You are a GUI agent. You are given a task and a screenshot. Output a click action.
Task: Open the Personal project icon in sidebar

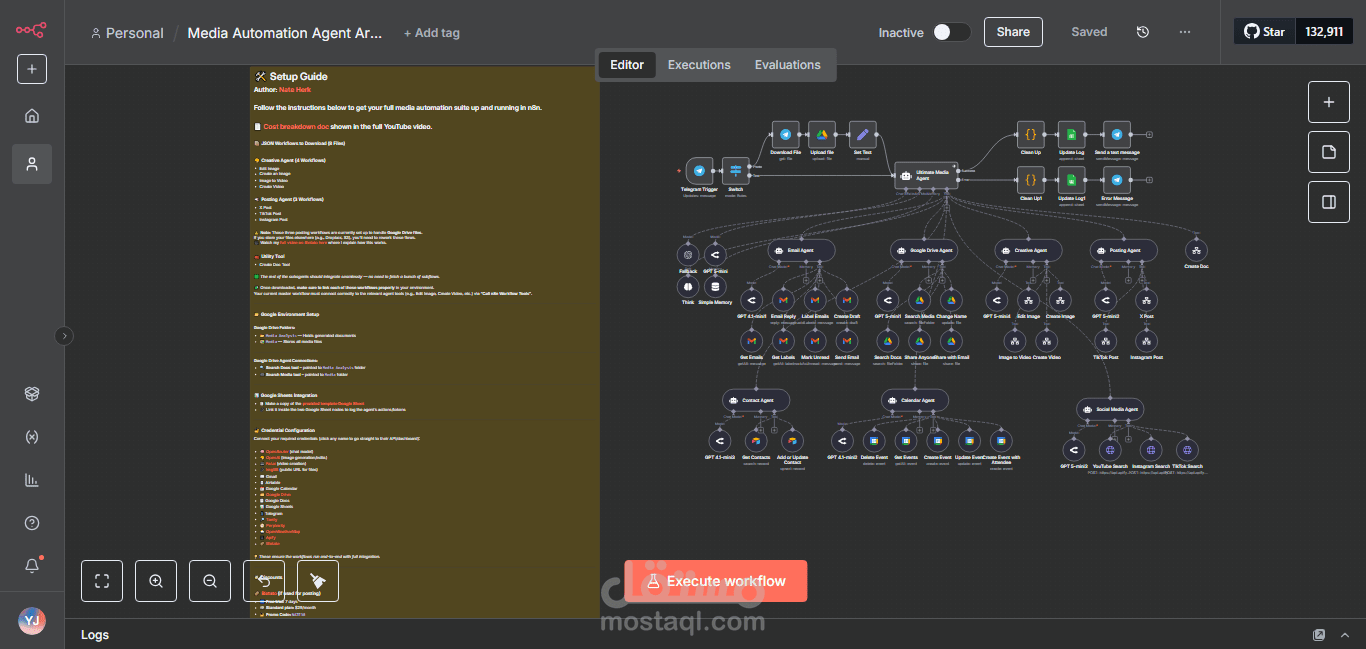click(x=32, y=163)
